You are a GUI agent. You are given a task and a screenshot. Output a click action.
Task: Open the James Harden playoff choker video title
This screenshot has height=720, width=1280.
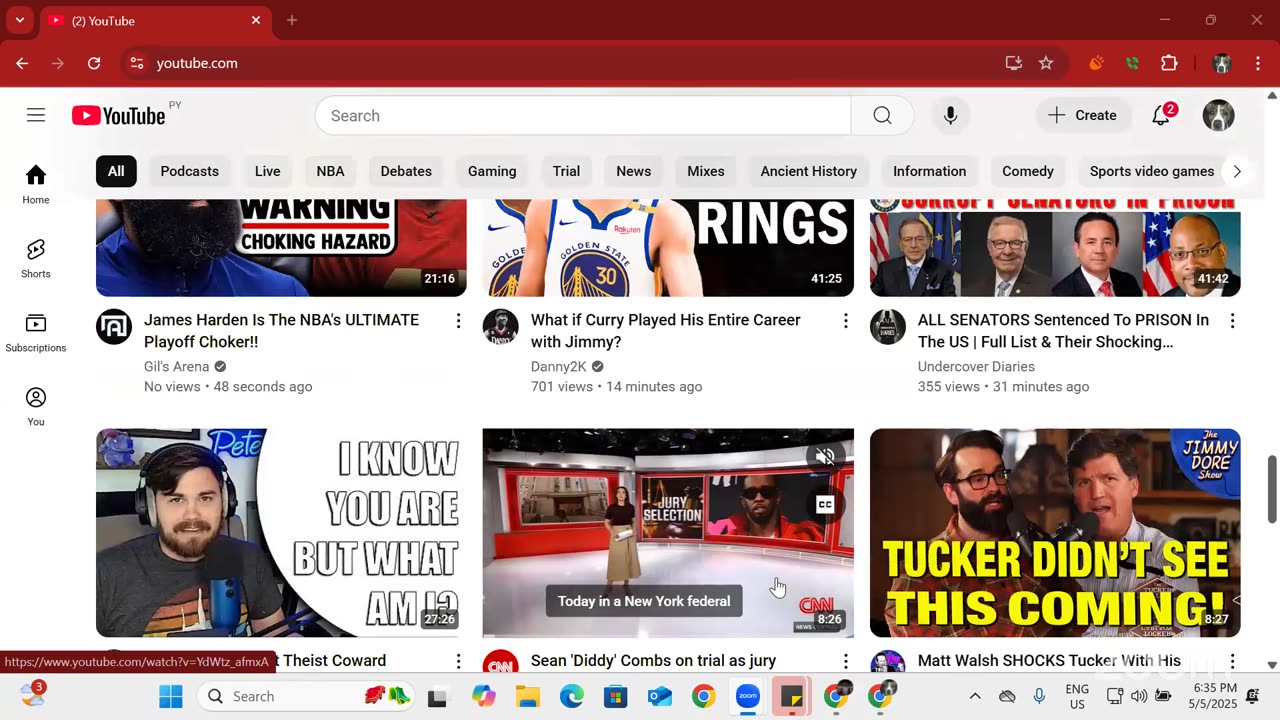(281, 331)
